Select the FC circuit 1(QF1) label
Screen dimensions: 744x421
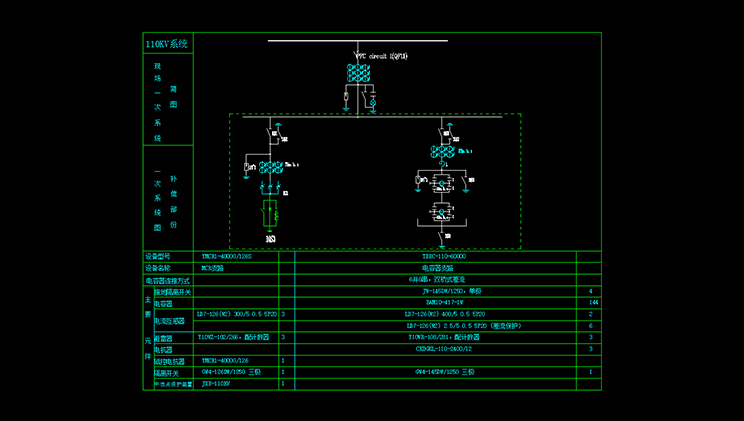[383, 57]
